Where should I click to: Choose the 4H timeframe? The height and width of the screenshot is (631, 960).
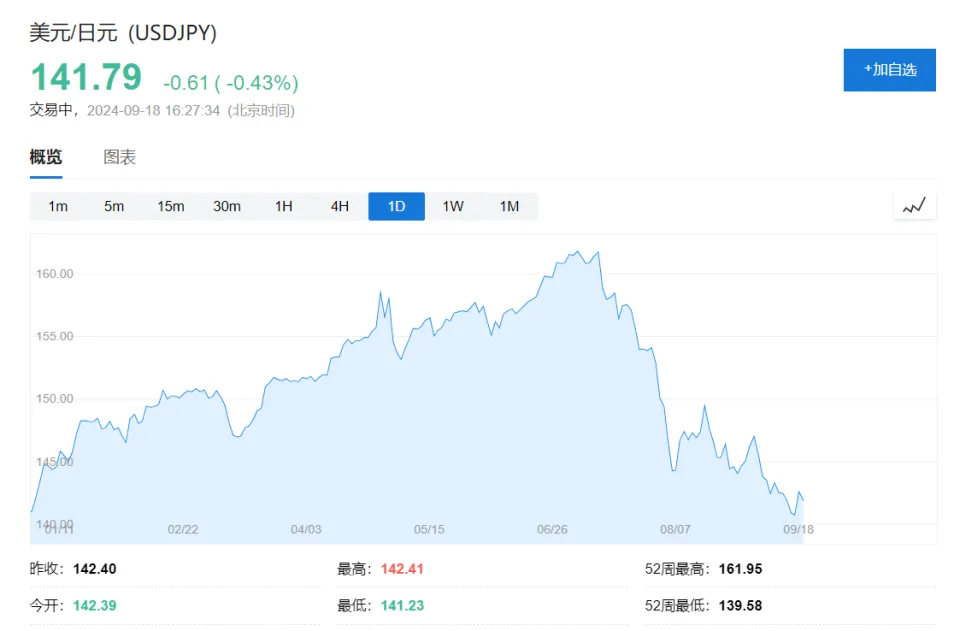340,207
